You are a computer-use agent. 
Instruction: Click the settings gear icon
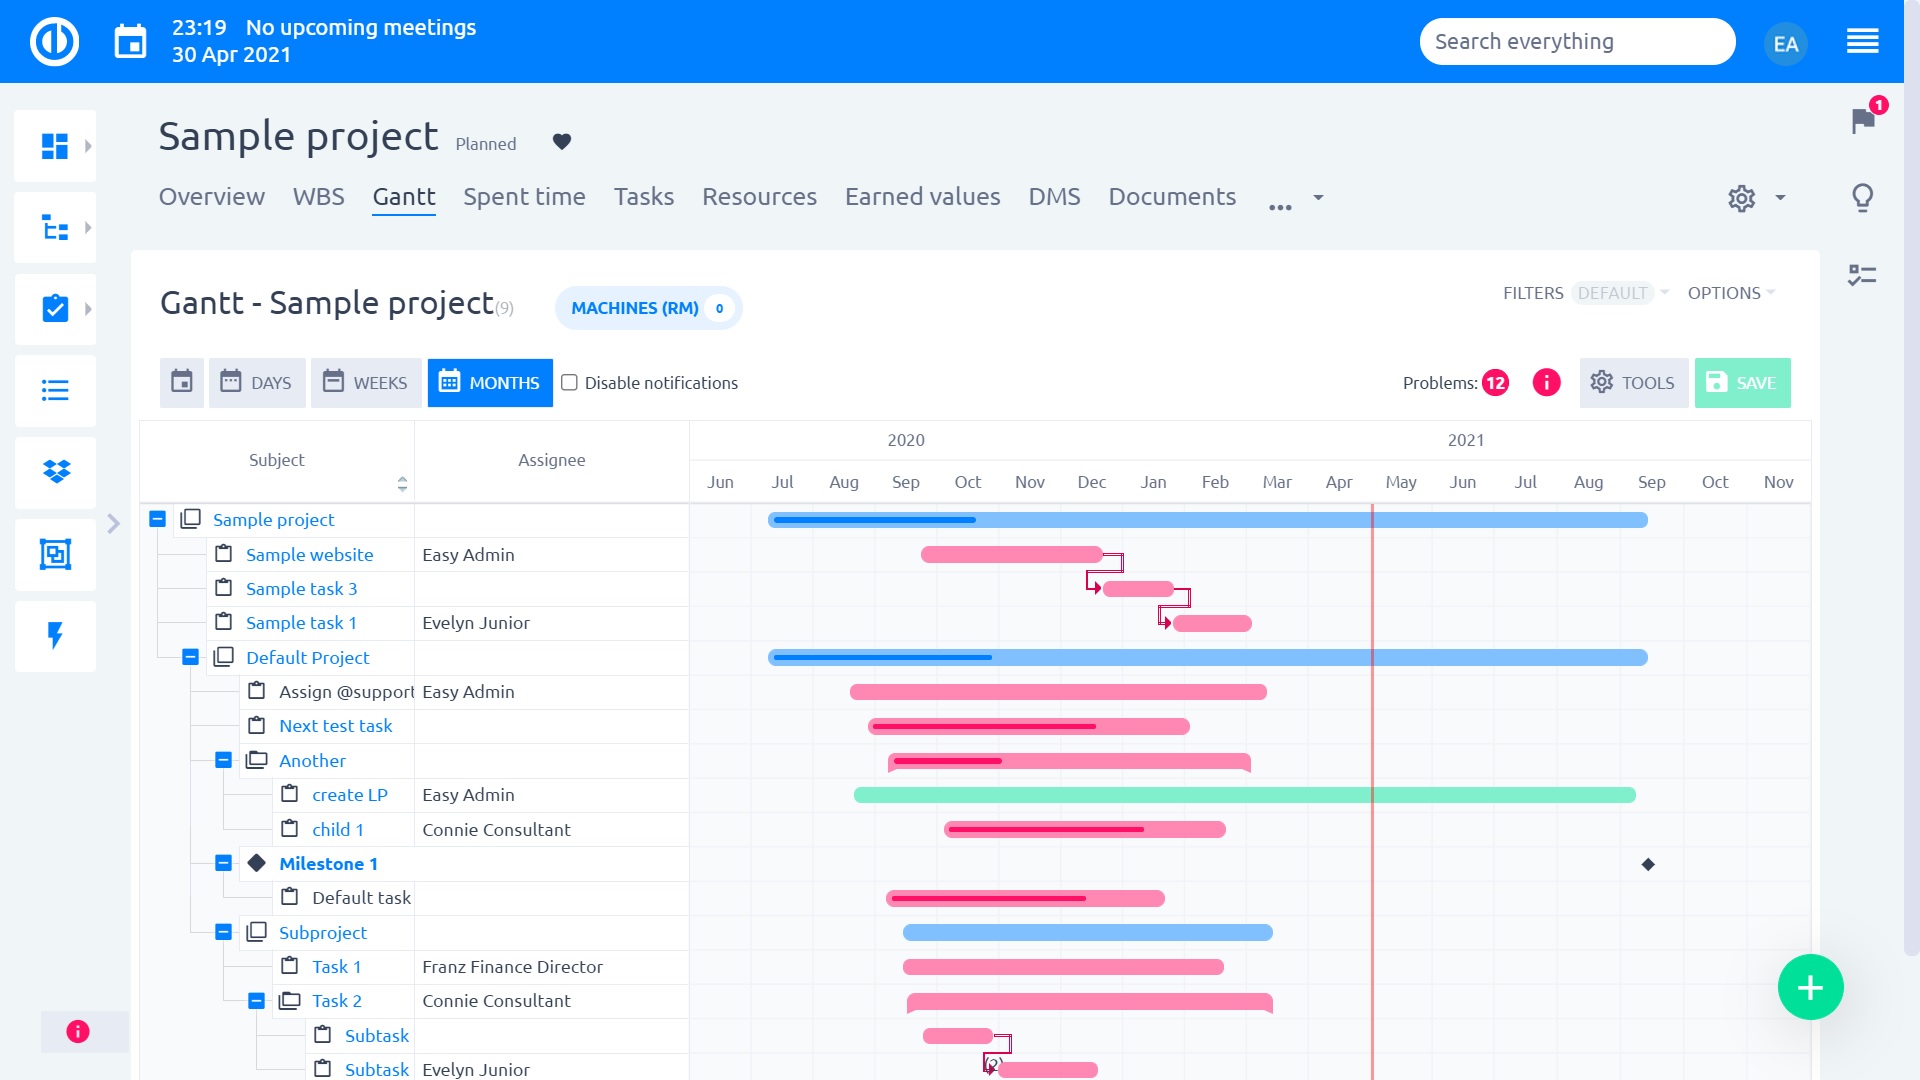pos(1741,198)
